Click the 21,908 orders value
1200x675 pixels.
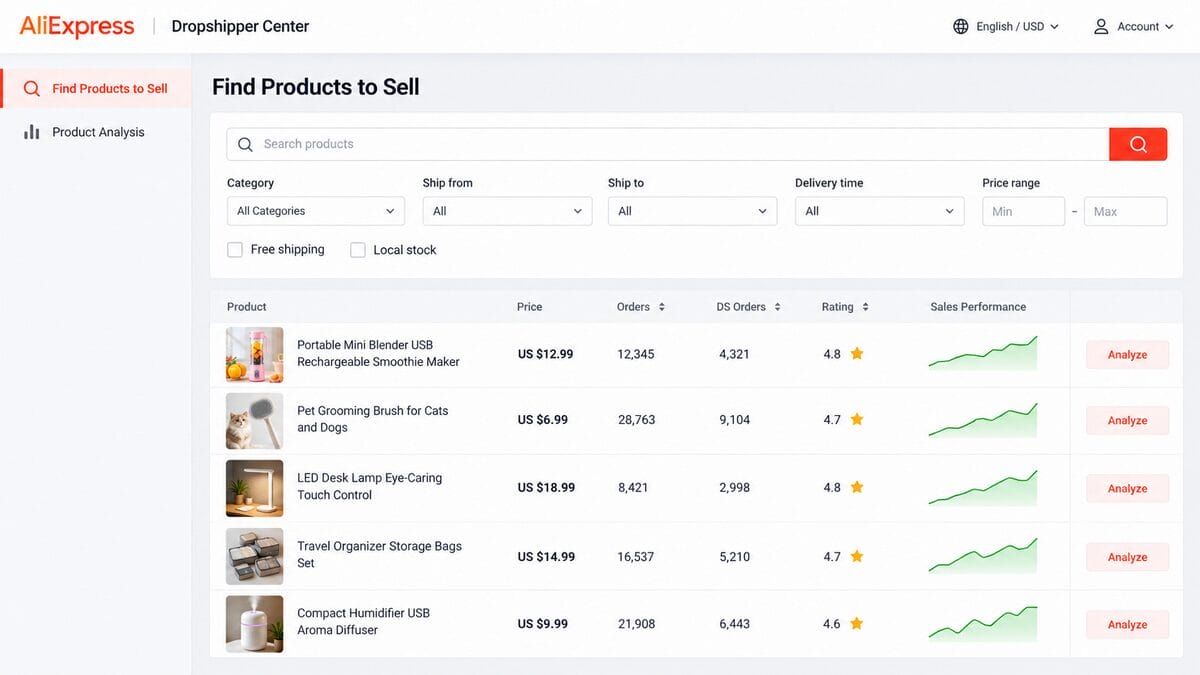[636, 624]
